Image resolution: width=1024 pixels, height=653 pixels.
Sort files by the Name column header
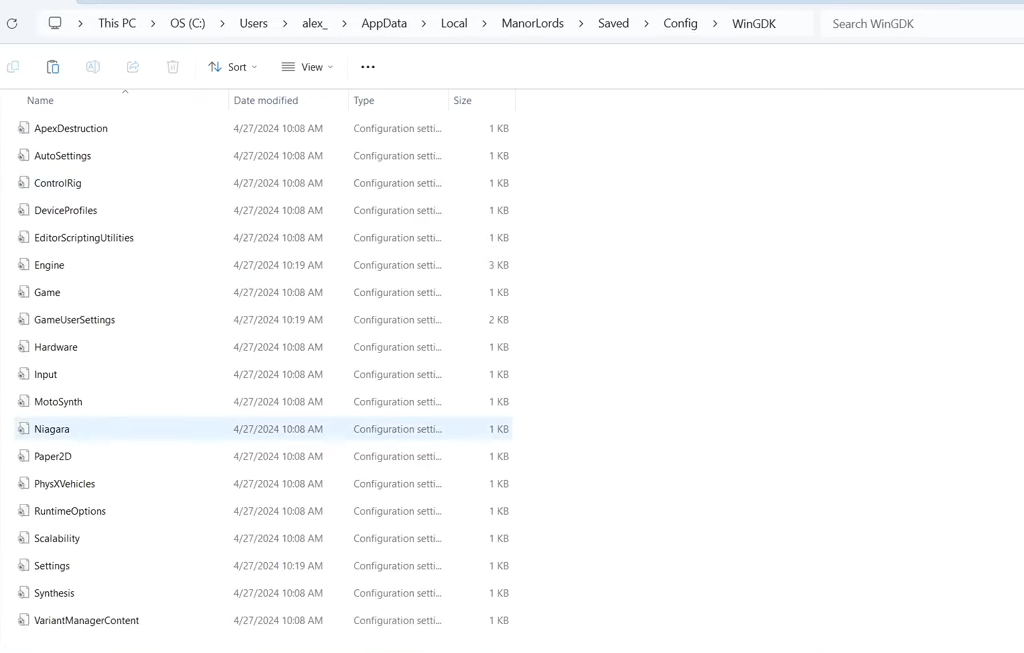coord(40,100)
